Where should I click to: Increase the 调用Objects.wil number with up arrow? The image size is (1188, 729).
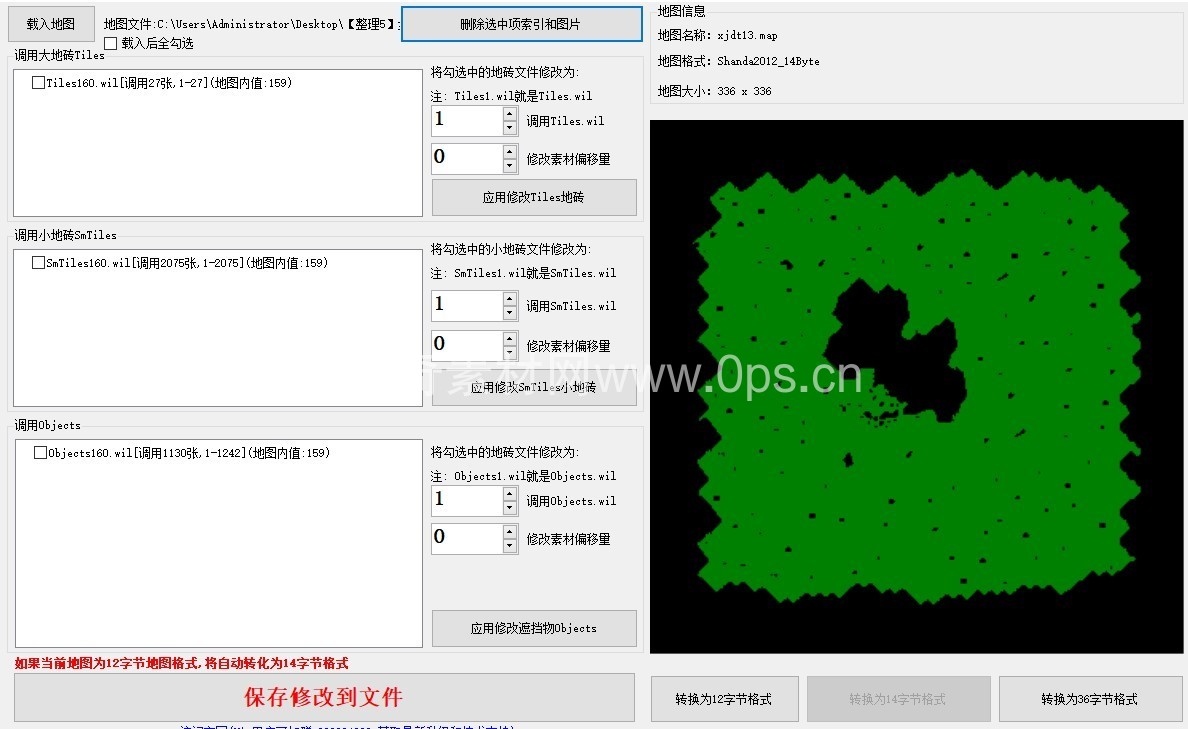coord(510,494)
